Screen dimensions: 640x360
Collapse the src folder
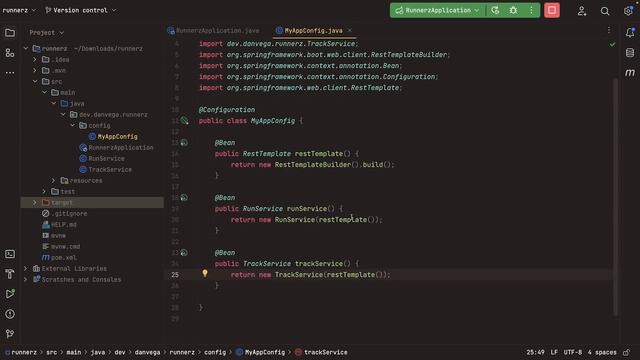35,81
